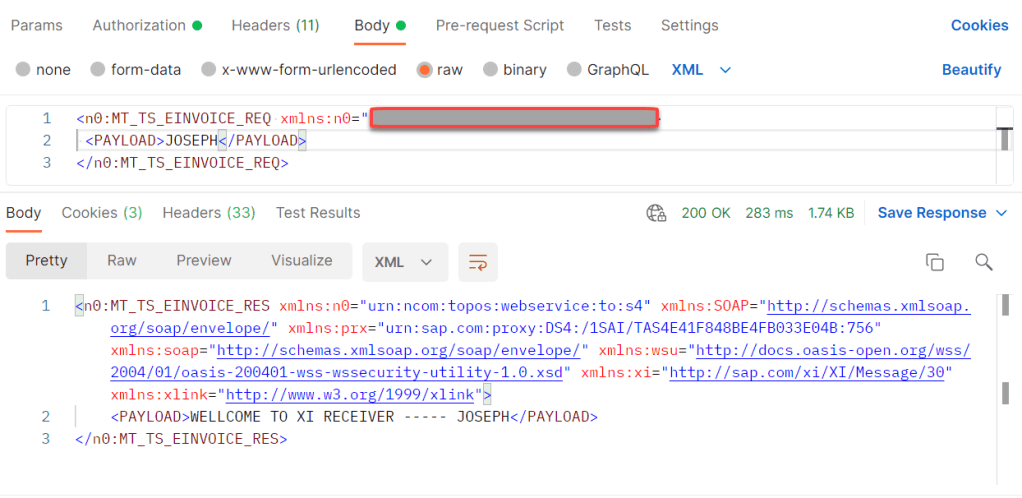Click the network globe icon
This screenshot has height=498, width=1022.
pos(656,213)
